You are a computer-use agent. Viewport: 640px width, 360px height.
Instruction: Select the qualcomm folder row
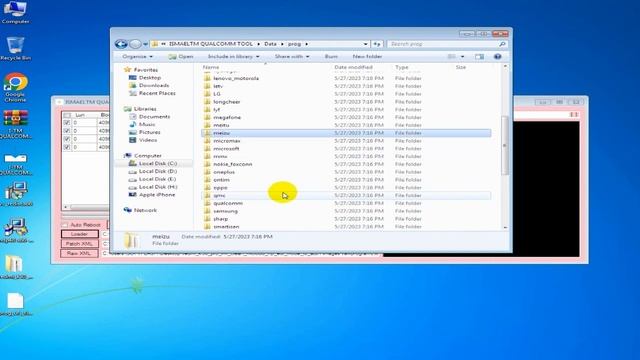tap(346, 203)
